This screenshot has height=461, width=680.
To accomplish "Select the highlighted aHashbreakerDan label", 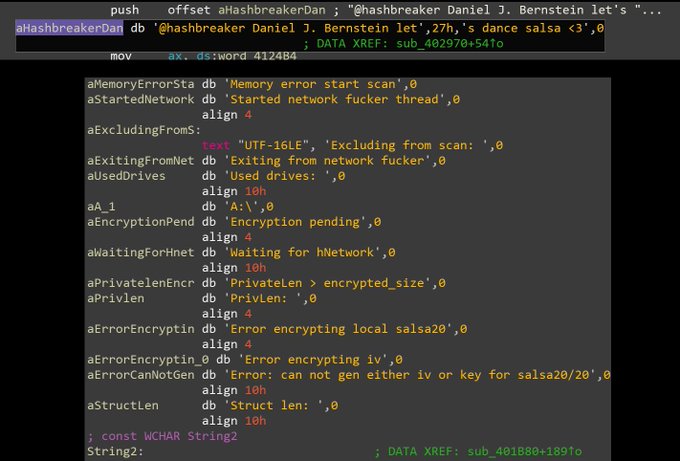I will tap(69, 28).
